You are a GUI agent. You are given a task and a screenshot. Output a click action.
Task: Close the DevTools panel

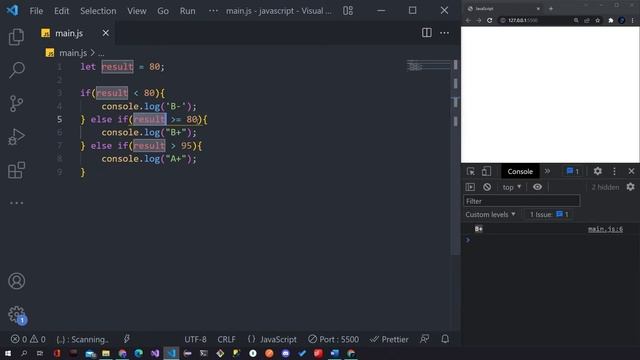[631, 171]
